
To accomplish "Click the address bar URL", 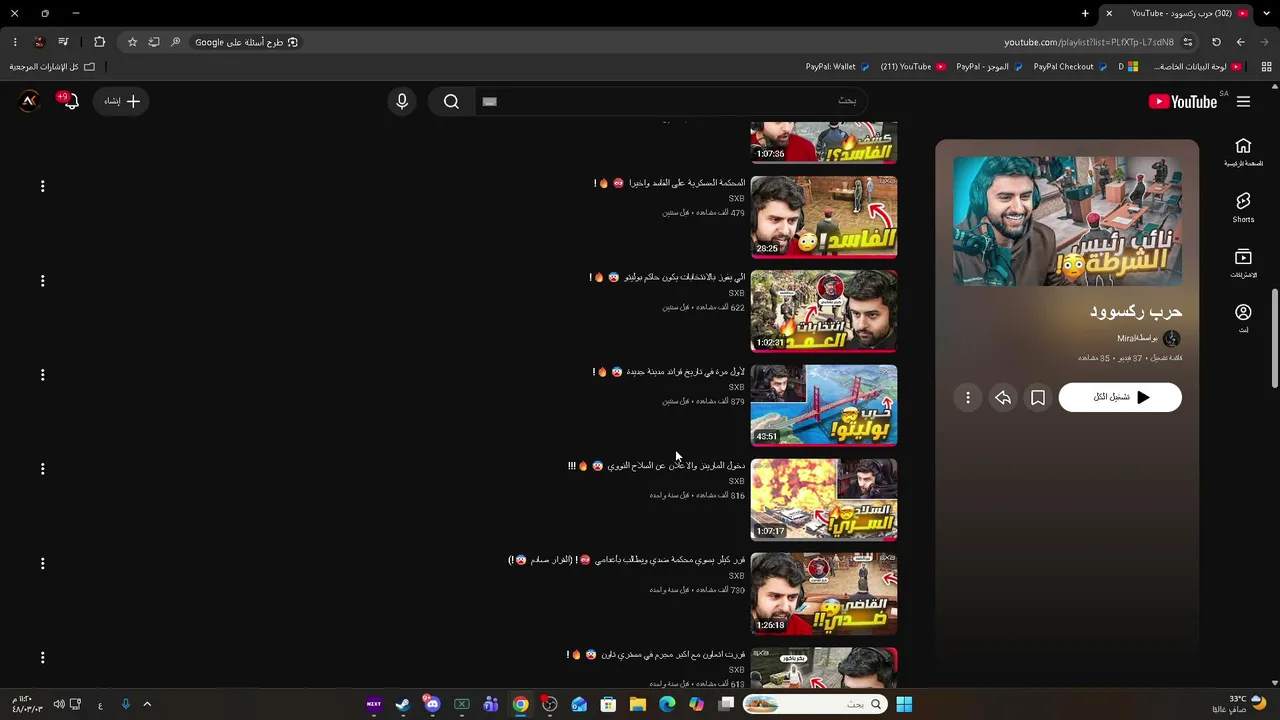I will click(1089, 42).
